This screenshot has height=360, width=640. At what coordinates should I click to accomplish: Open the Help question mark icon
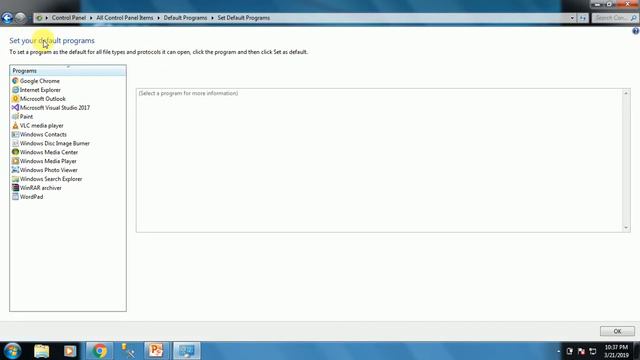pos(636,31)
